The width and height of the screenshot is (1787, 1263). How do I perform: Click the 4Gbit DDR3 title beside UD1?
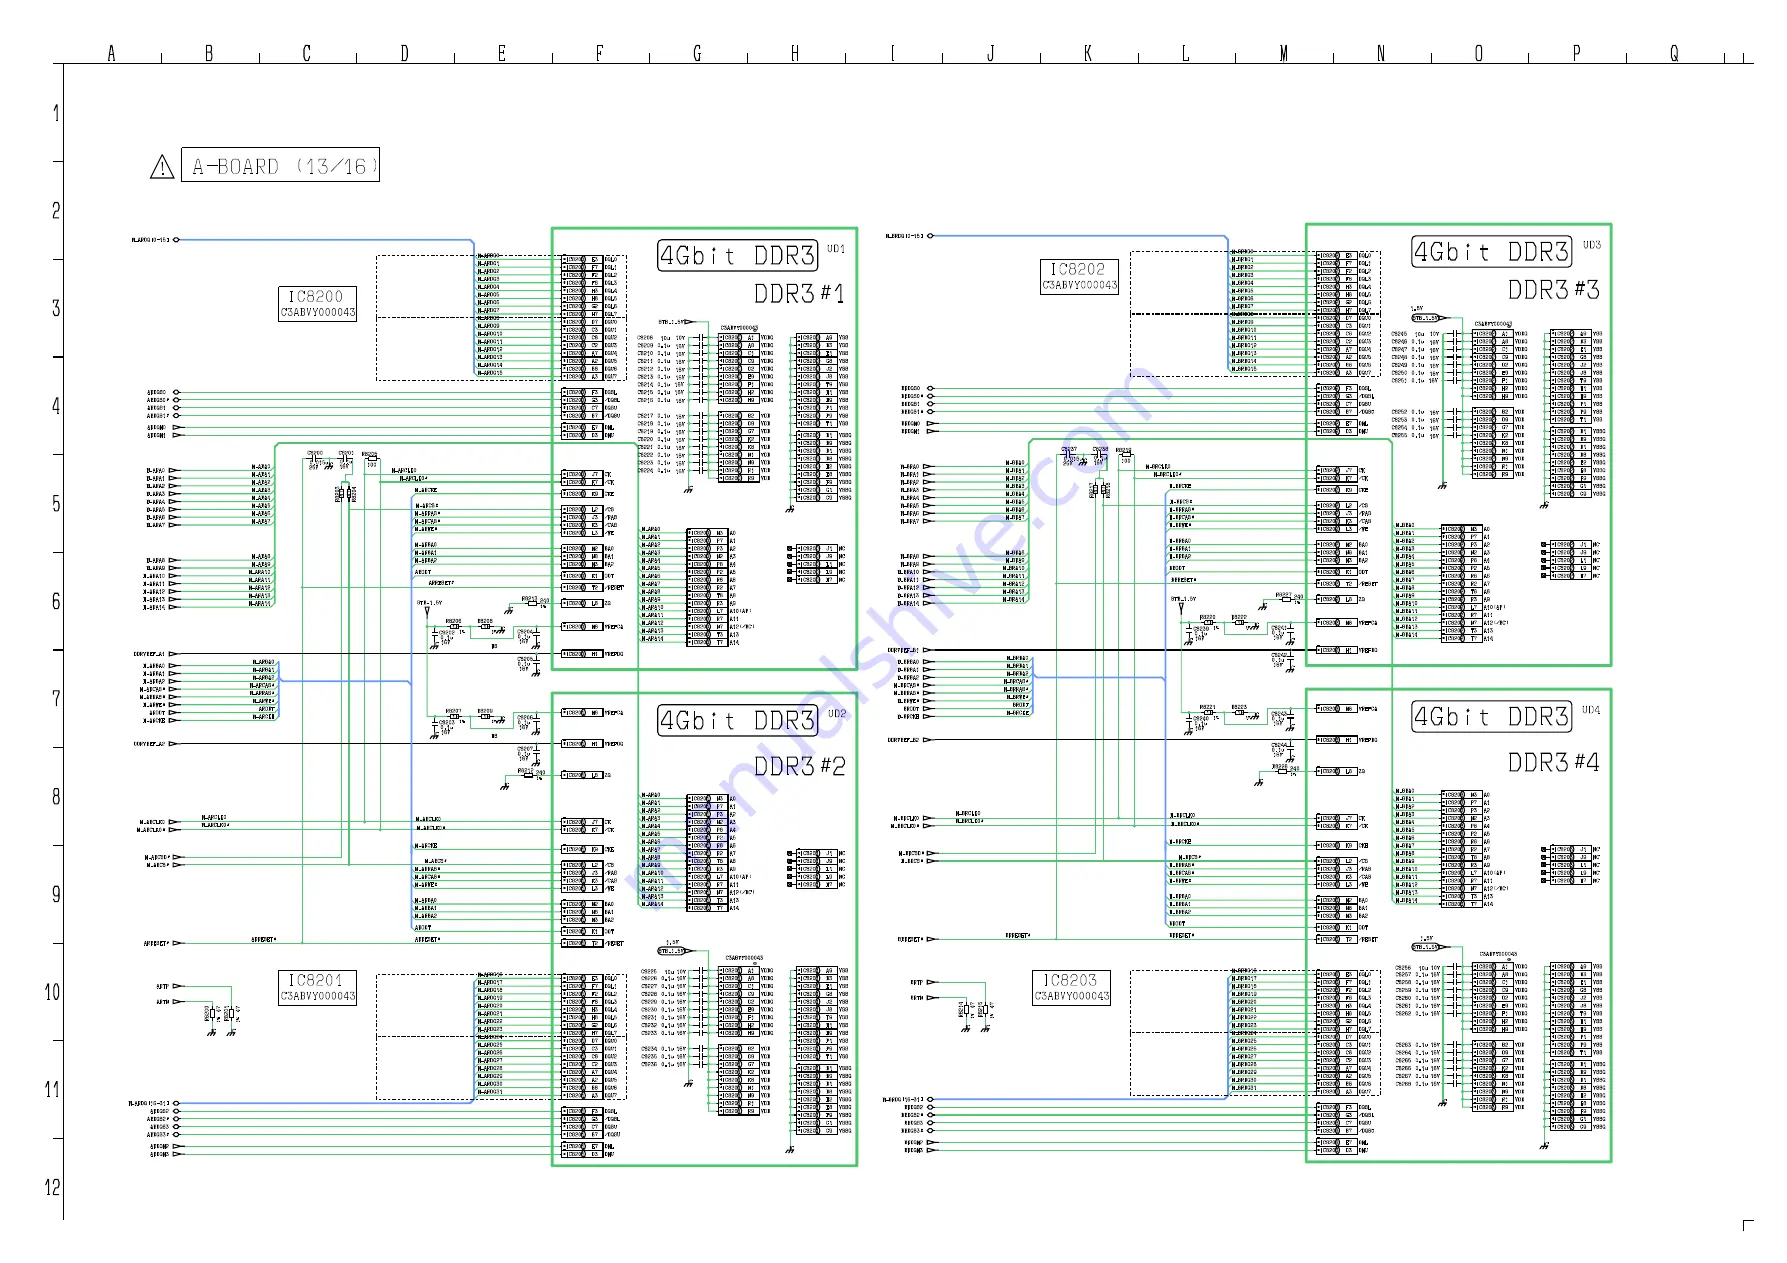coord(738,256)
